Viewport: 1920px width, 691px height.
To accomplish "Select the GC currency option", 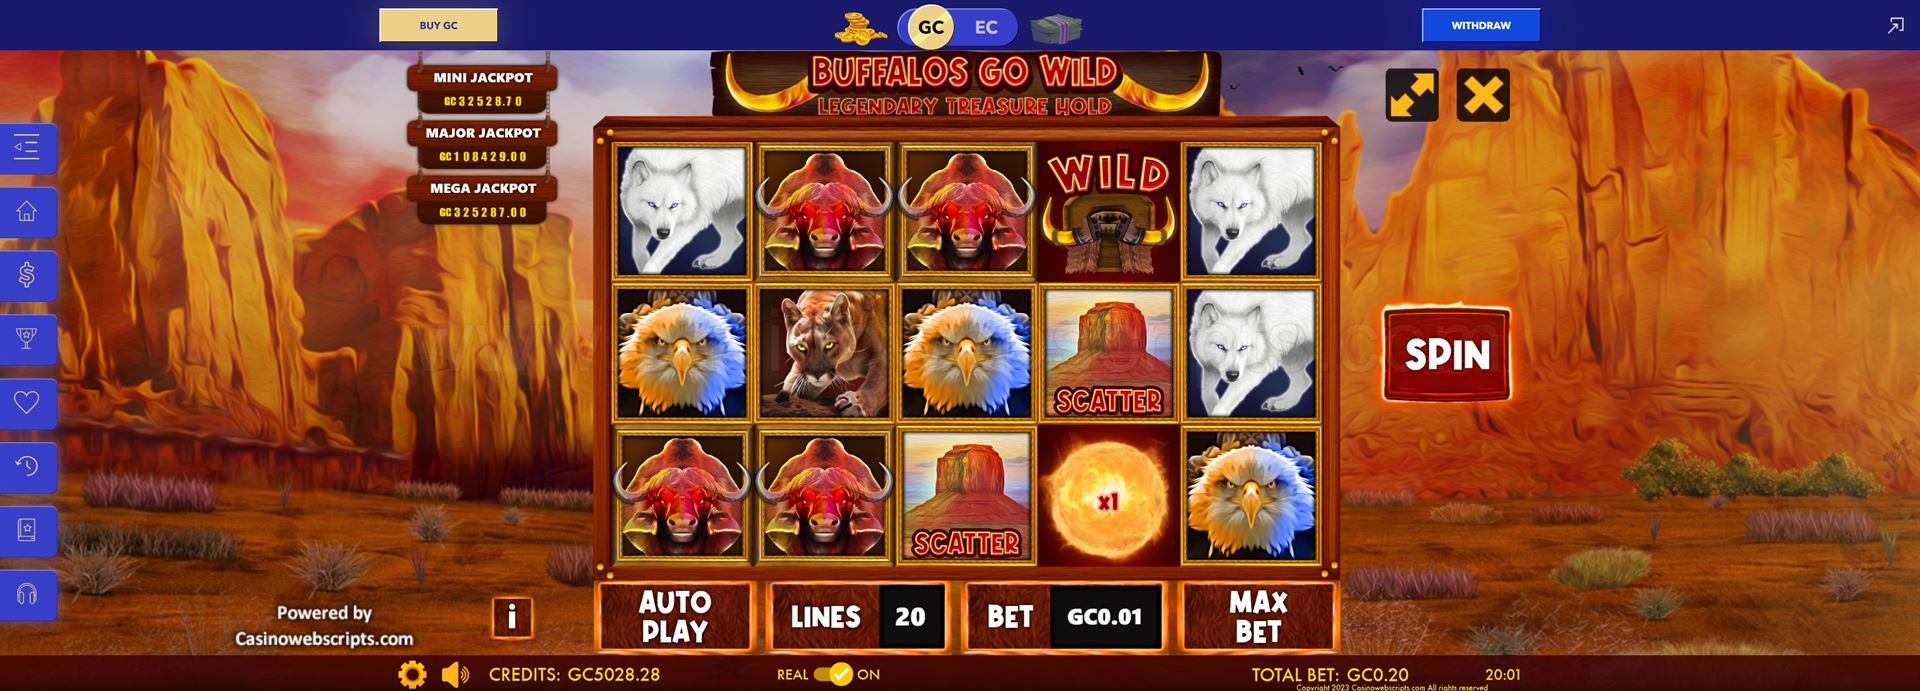I will pyautogui.click(x=931, y=27).
